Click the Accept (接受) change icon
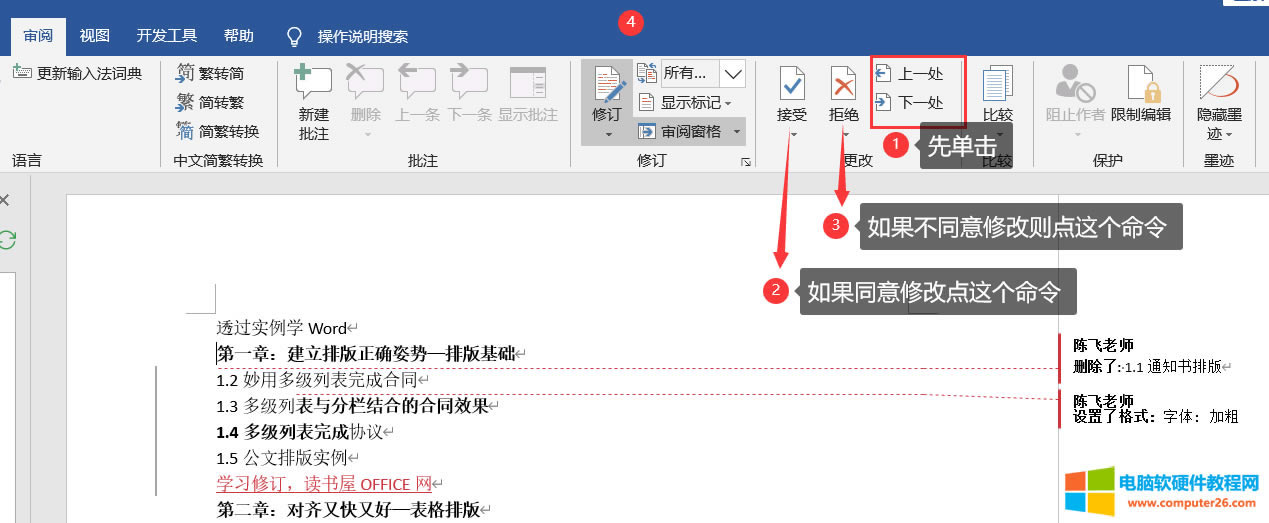This screenshot has height=523, width=1269. tap(791, 84)
